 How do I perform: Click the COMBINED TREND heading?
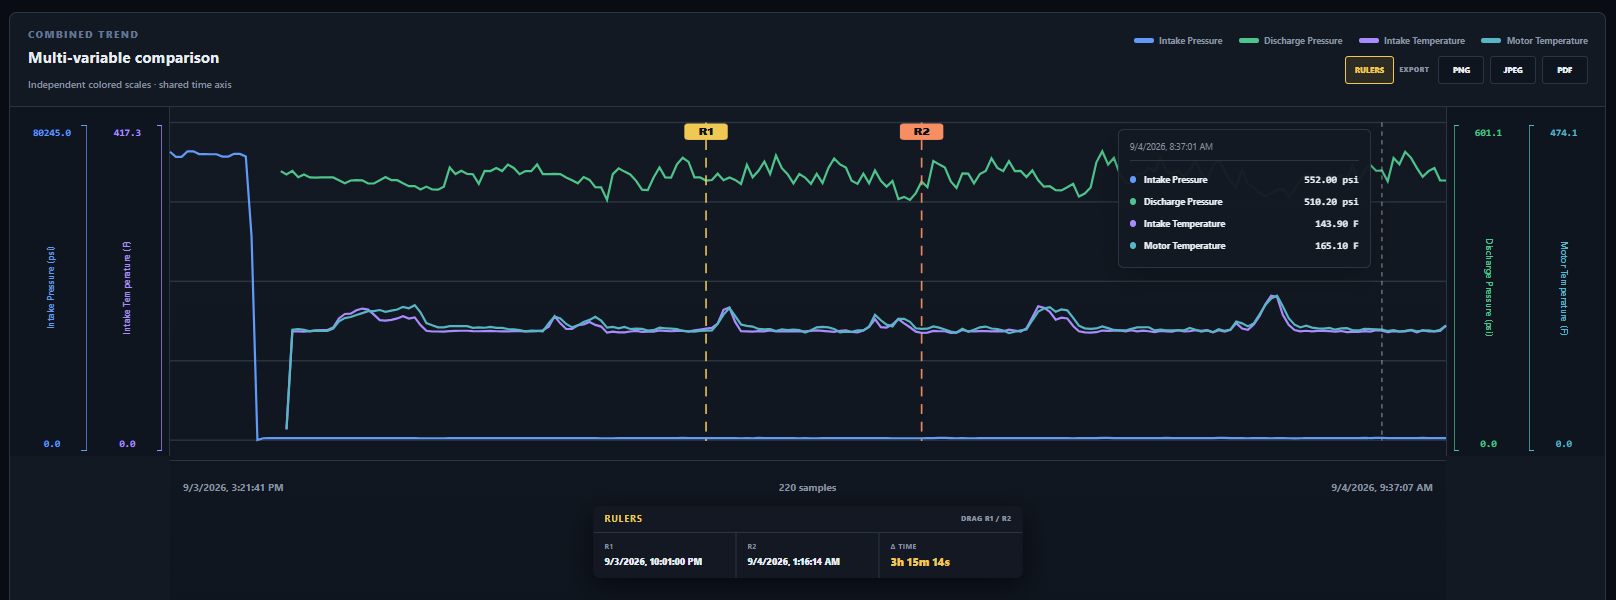(83, 35)
